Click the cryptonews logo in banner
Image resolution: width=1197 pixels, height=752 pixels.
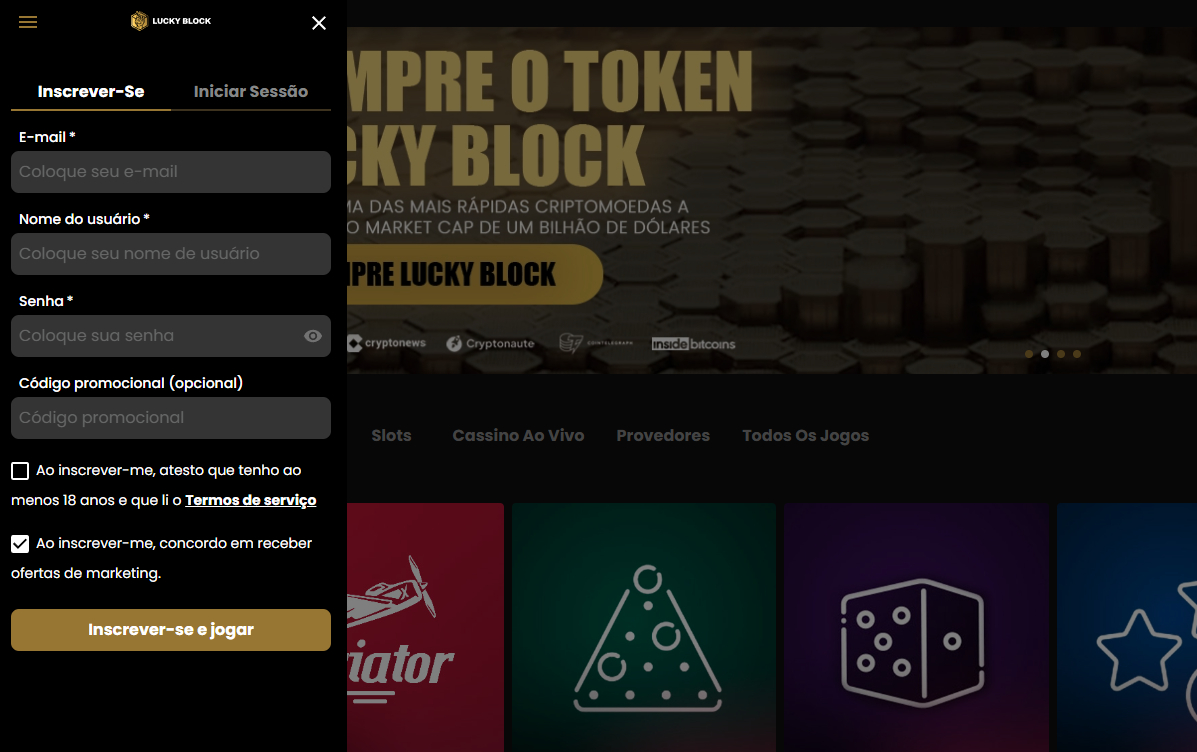[x=386, y=344]
